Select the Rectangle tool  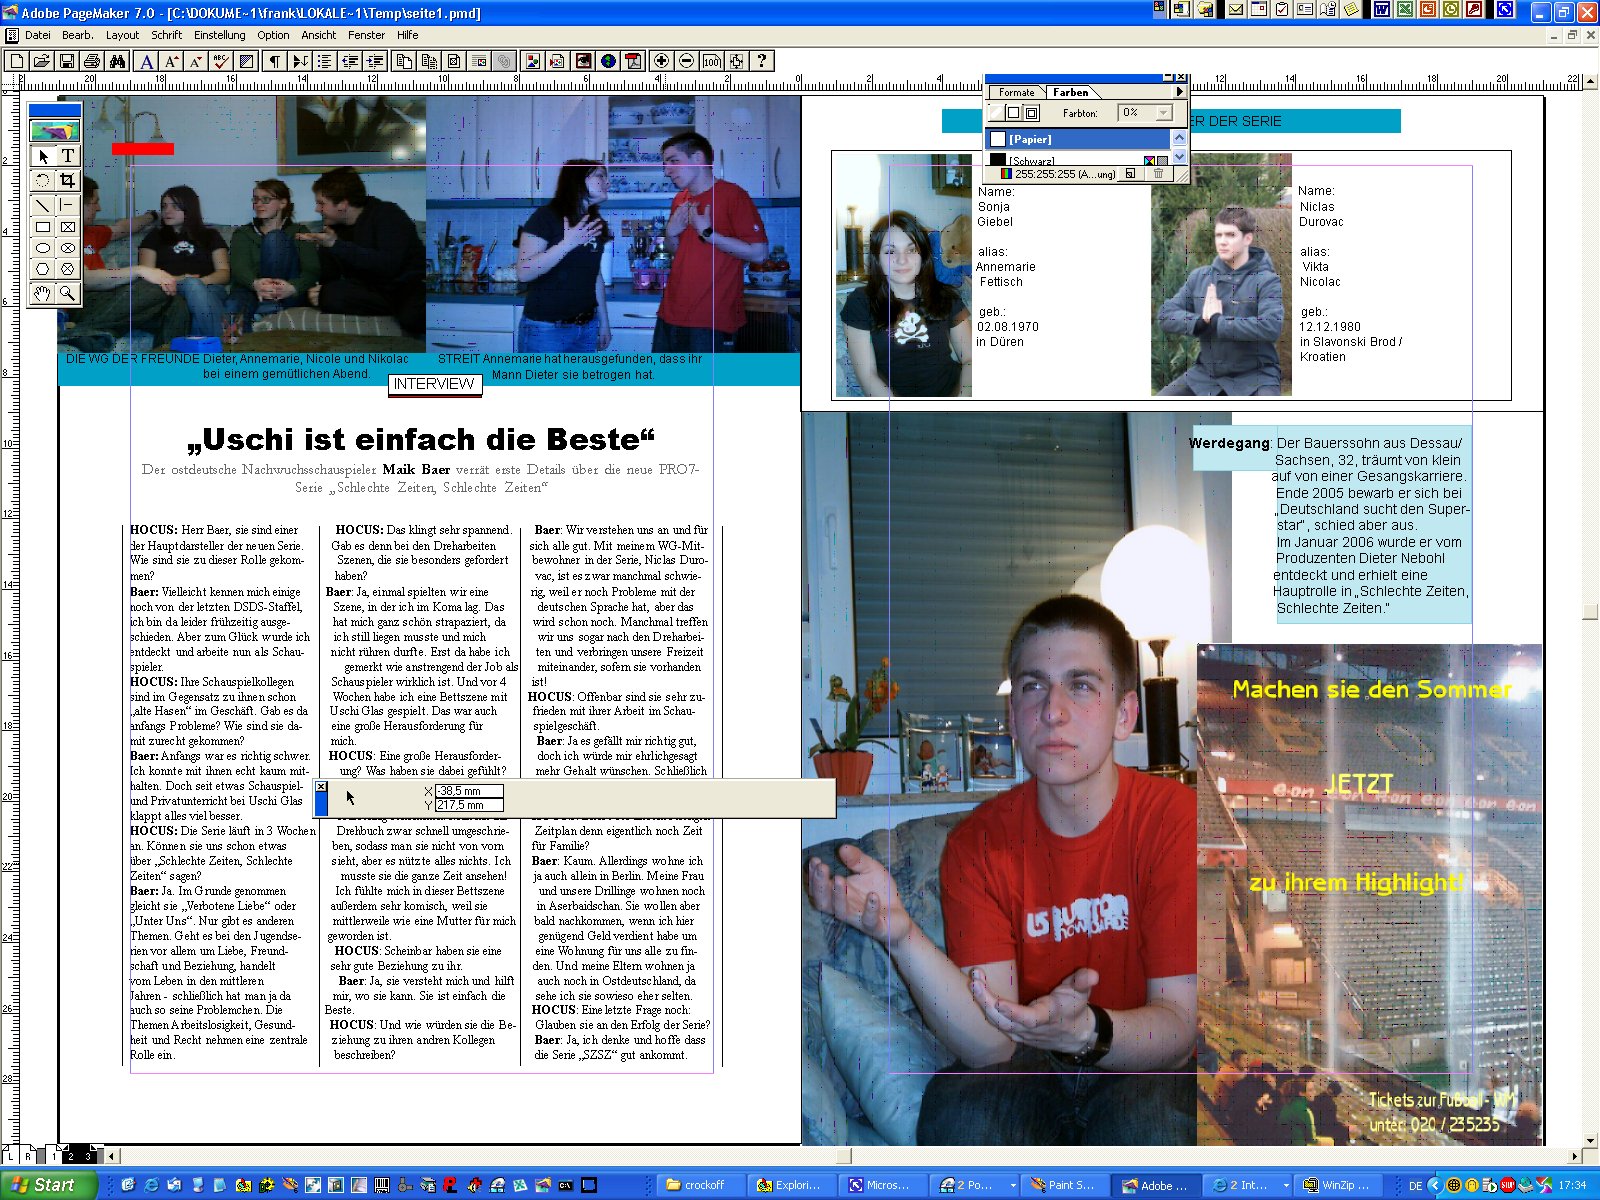(43, 227)
